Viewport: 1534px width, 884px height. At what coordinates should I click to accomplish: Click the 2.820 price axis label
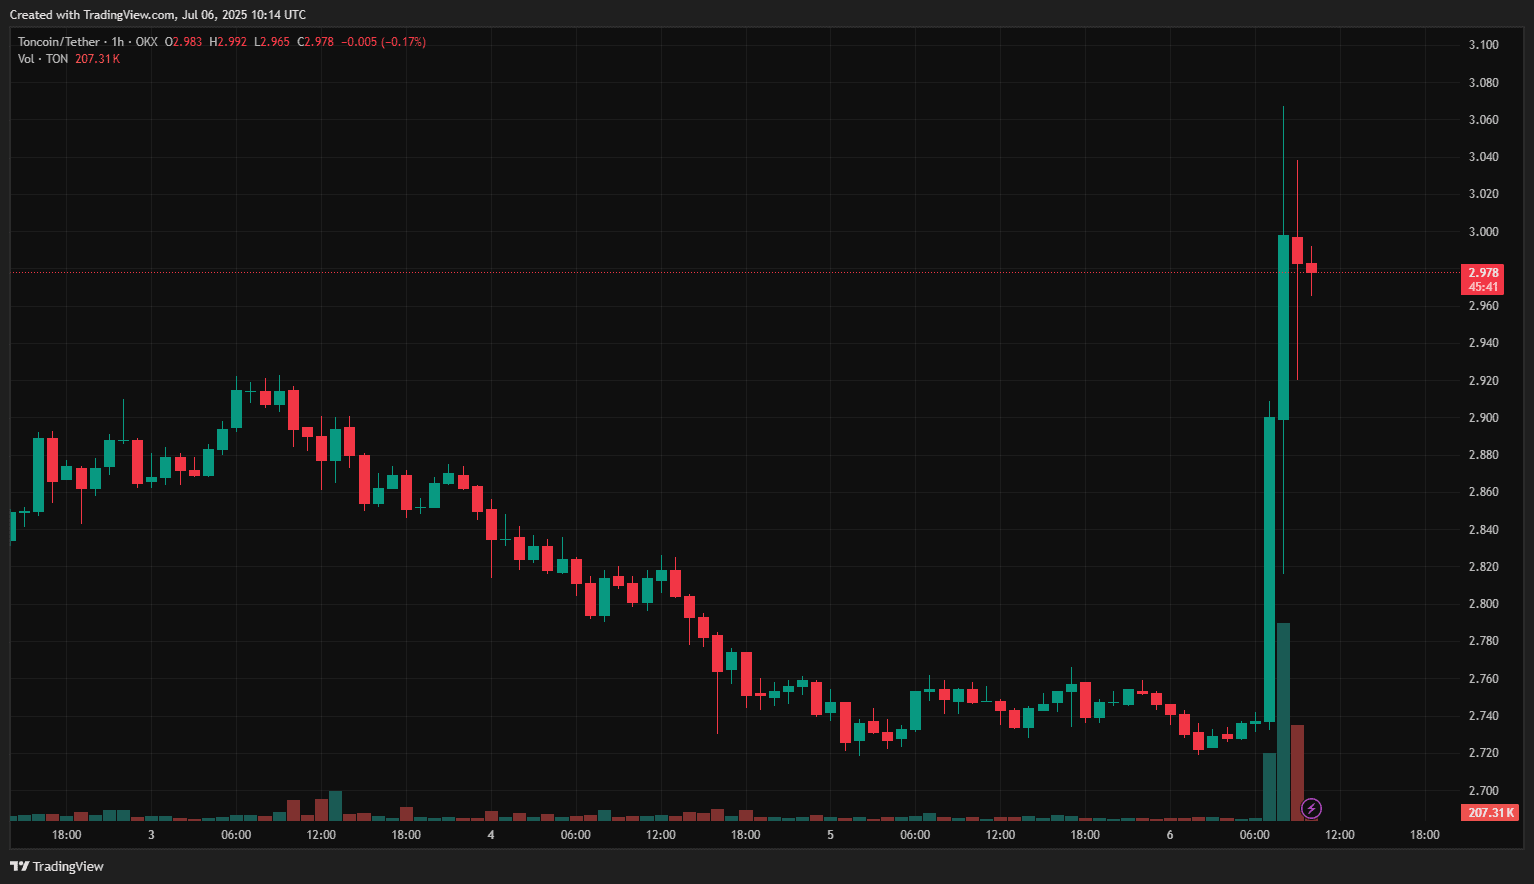[x=1483, y=567]
